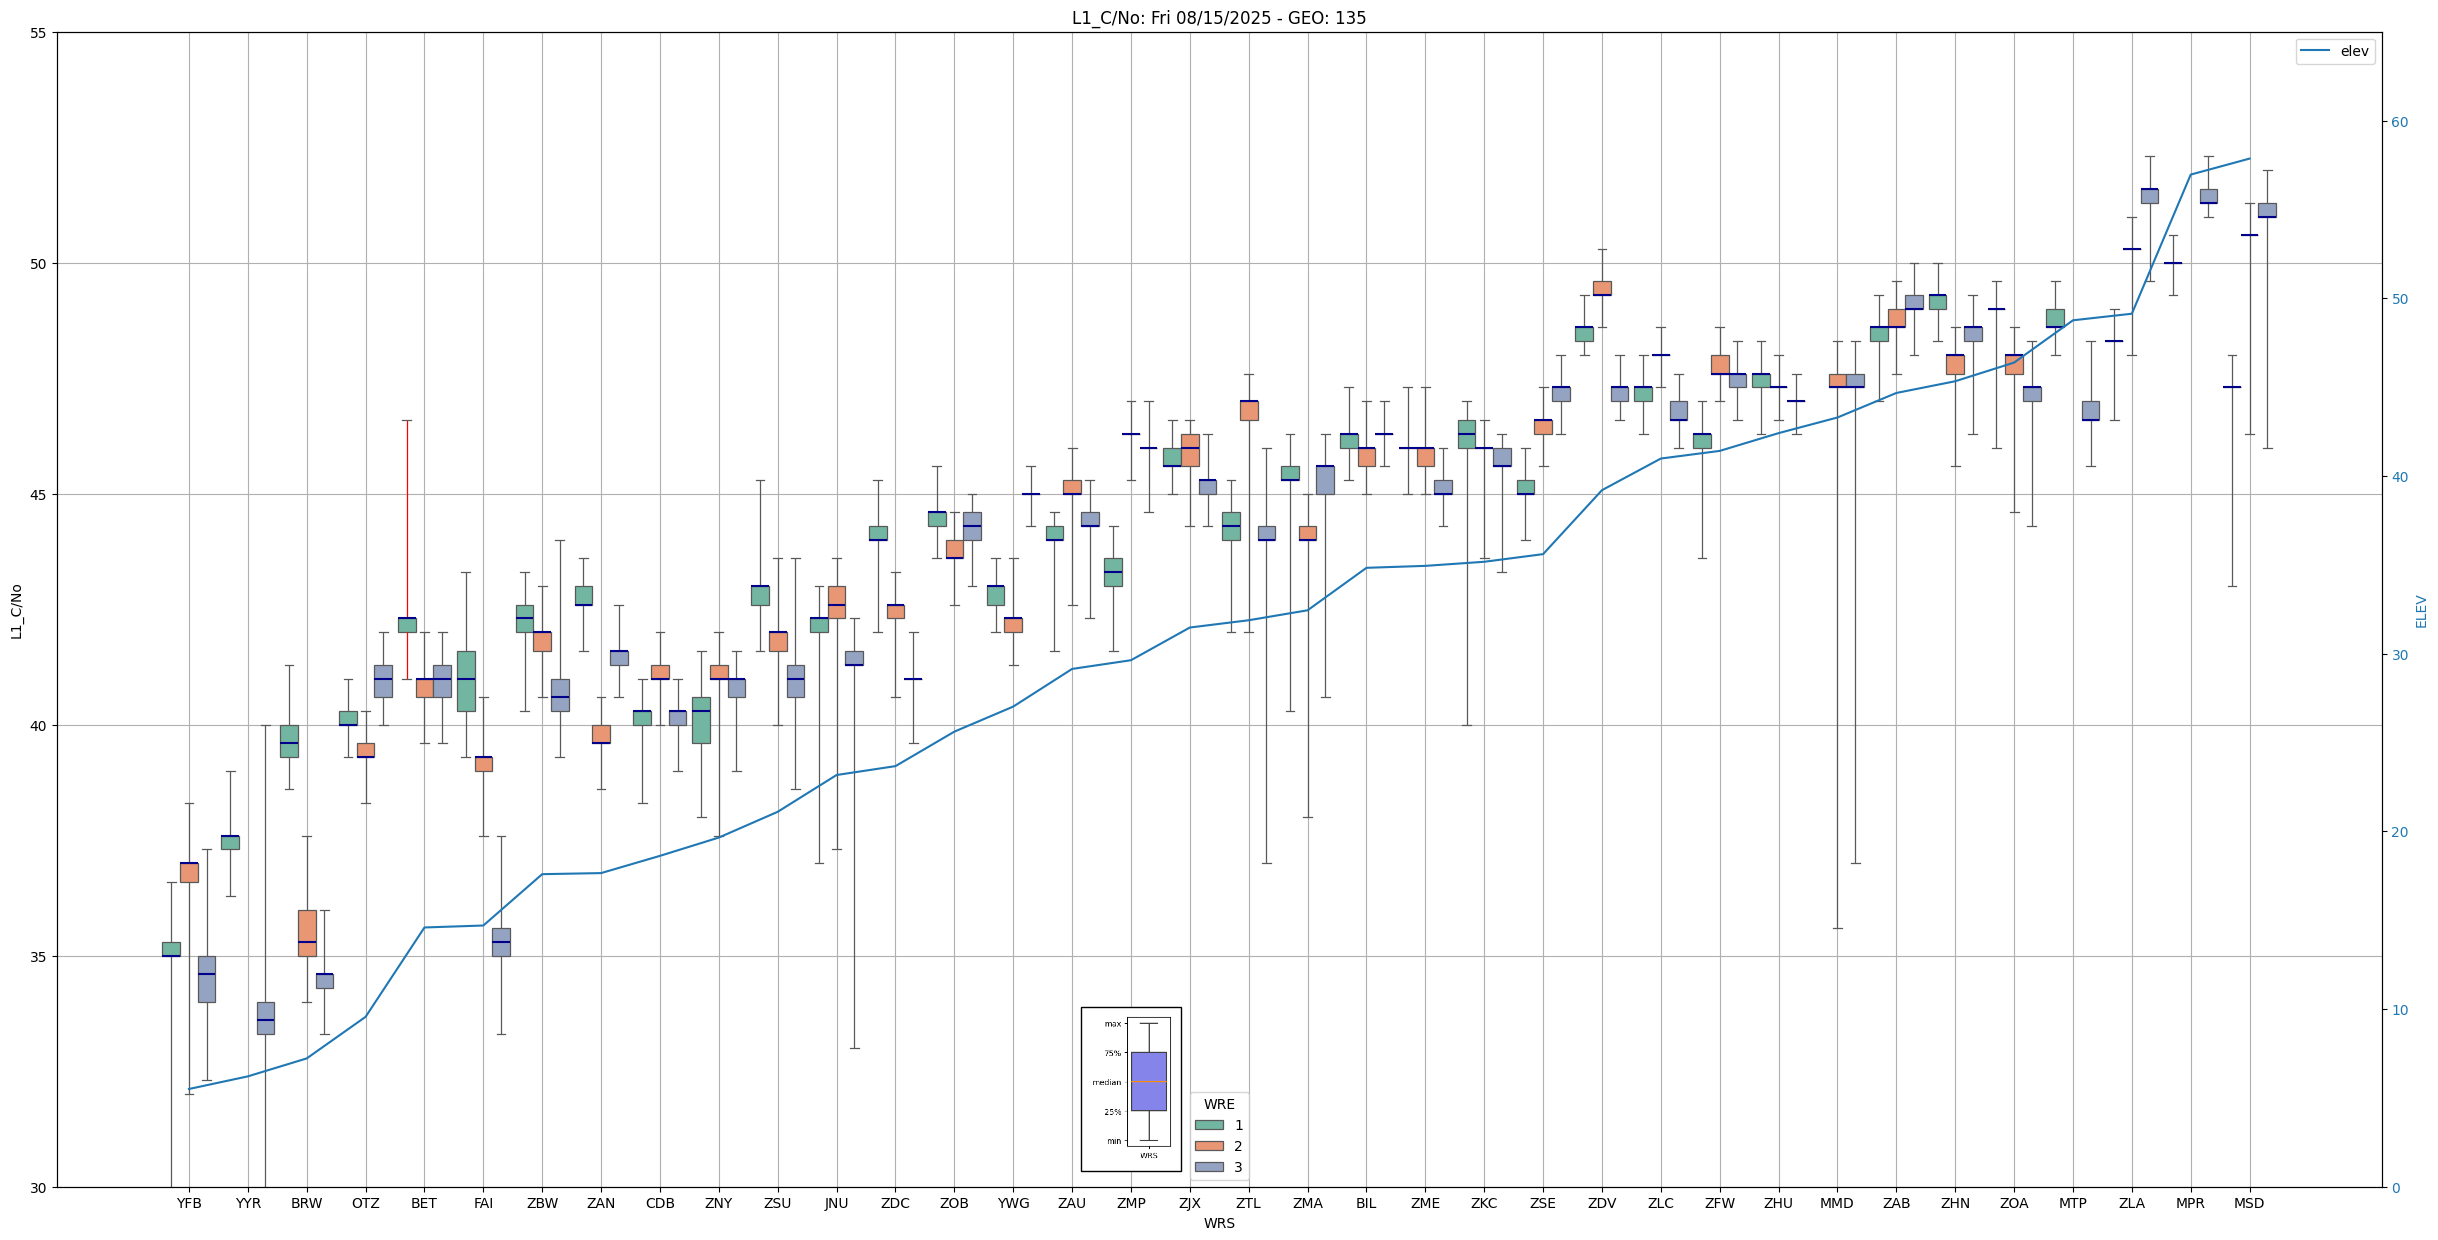
Task: Click the green WRE 1 legend swatch
Action: [1209, 1125]
